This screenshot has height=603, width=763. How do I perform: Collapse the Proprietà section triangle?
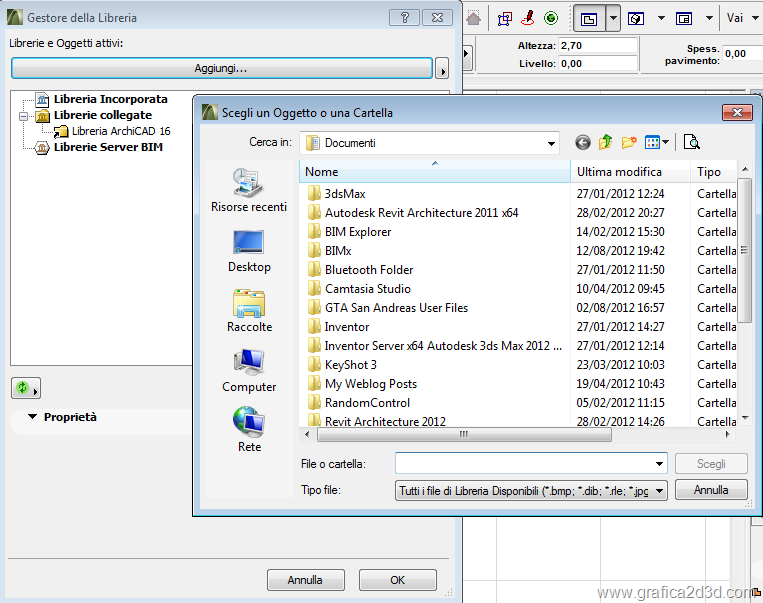click(x=32, y=417)
